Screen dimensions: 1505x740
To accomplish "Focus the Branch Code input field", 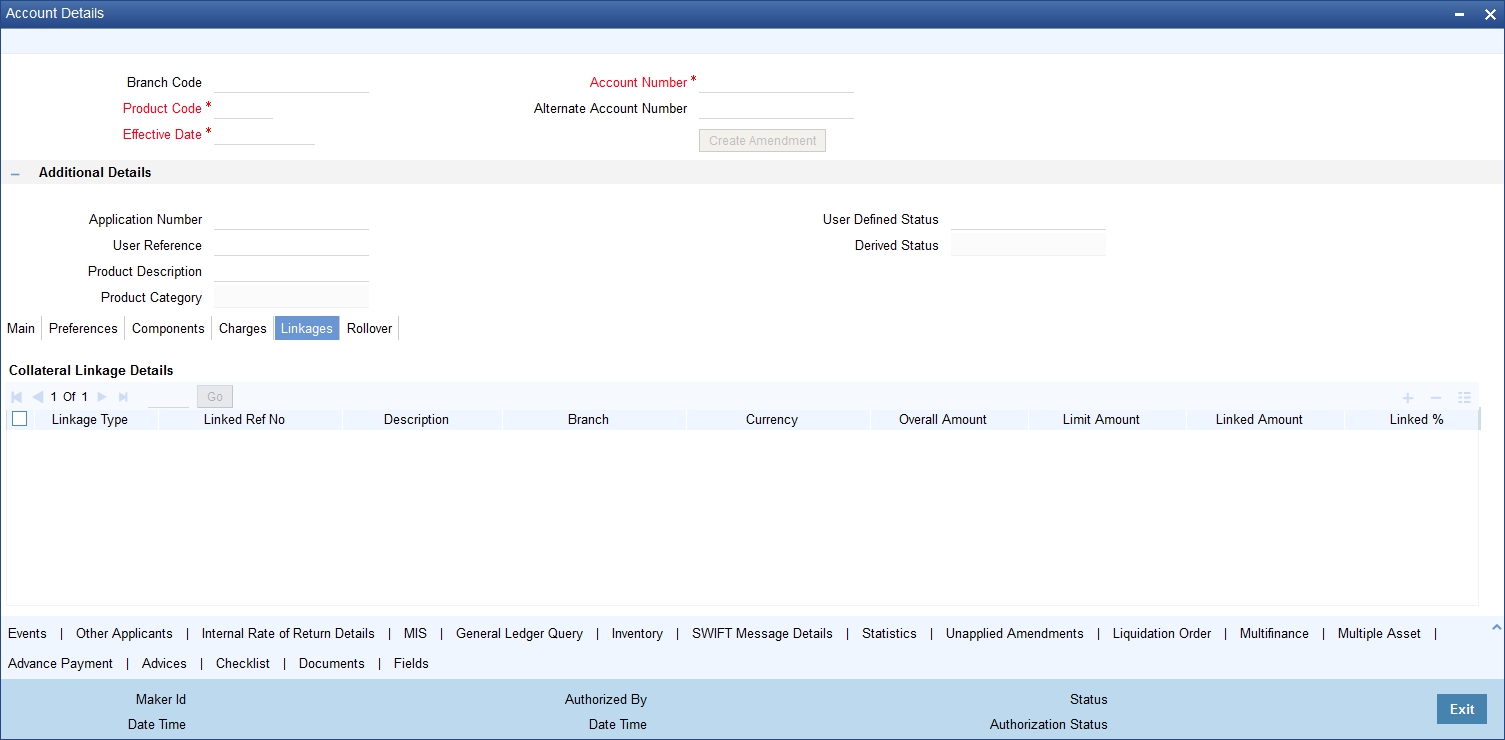I will 291,83.
